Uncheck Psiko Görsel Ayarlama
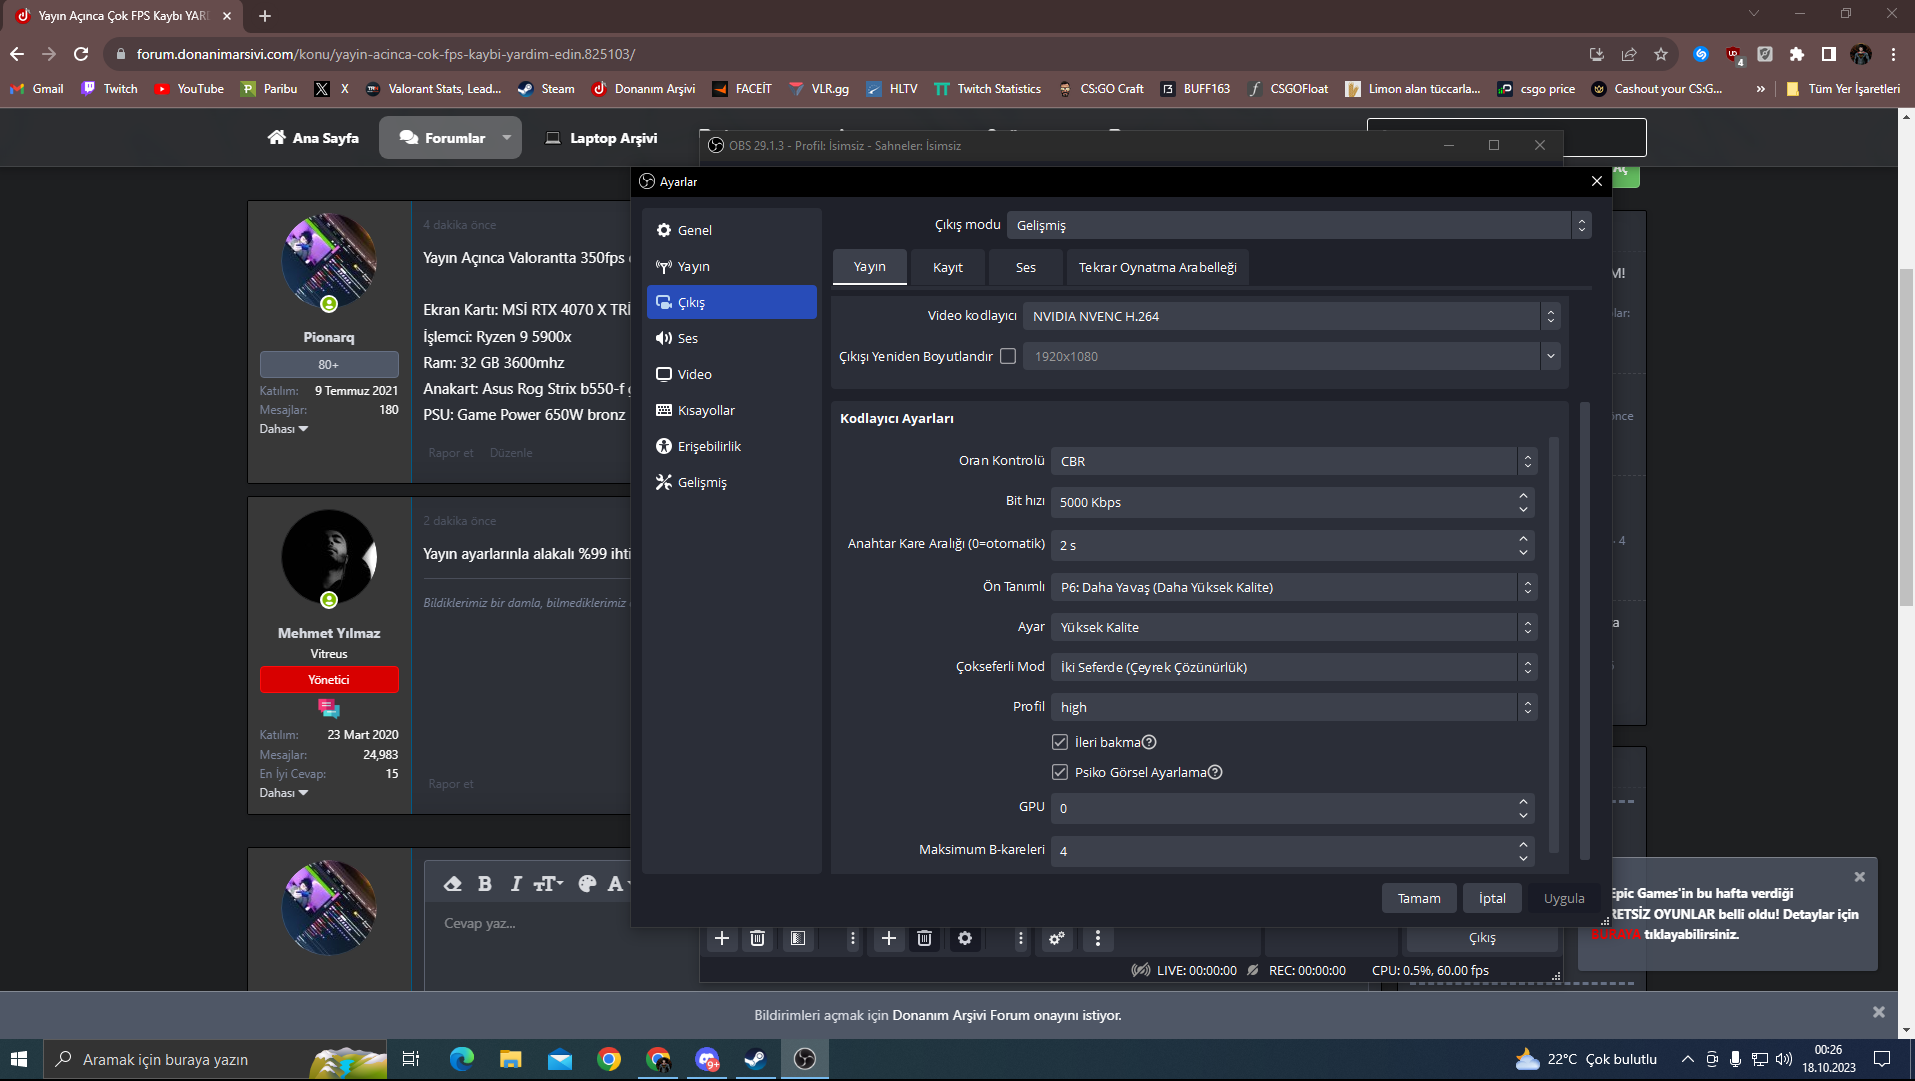 (x=1060, y=772)
